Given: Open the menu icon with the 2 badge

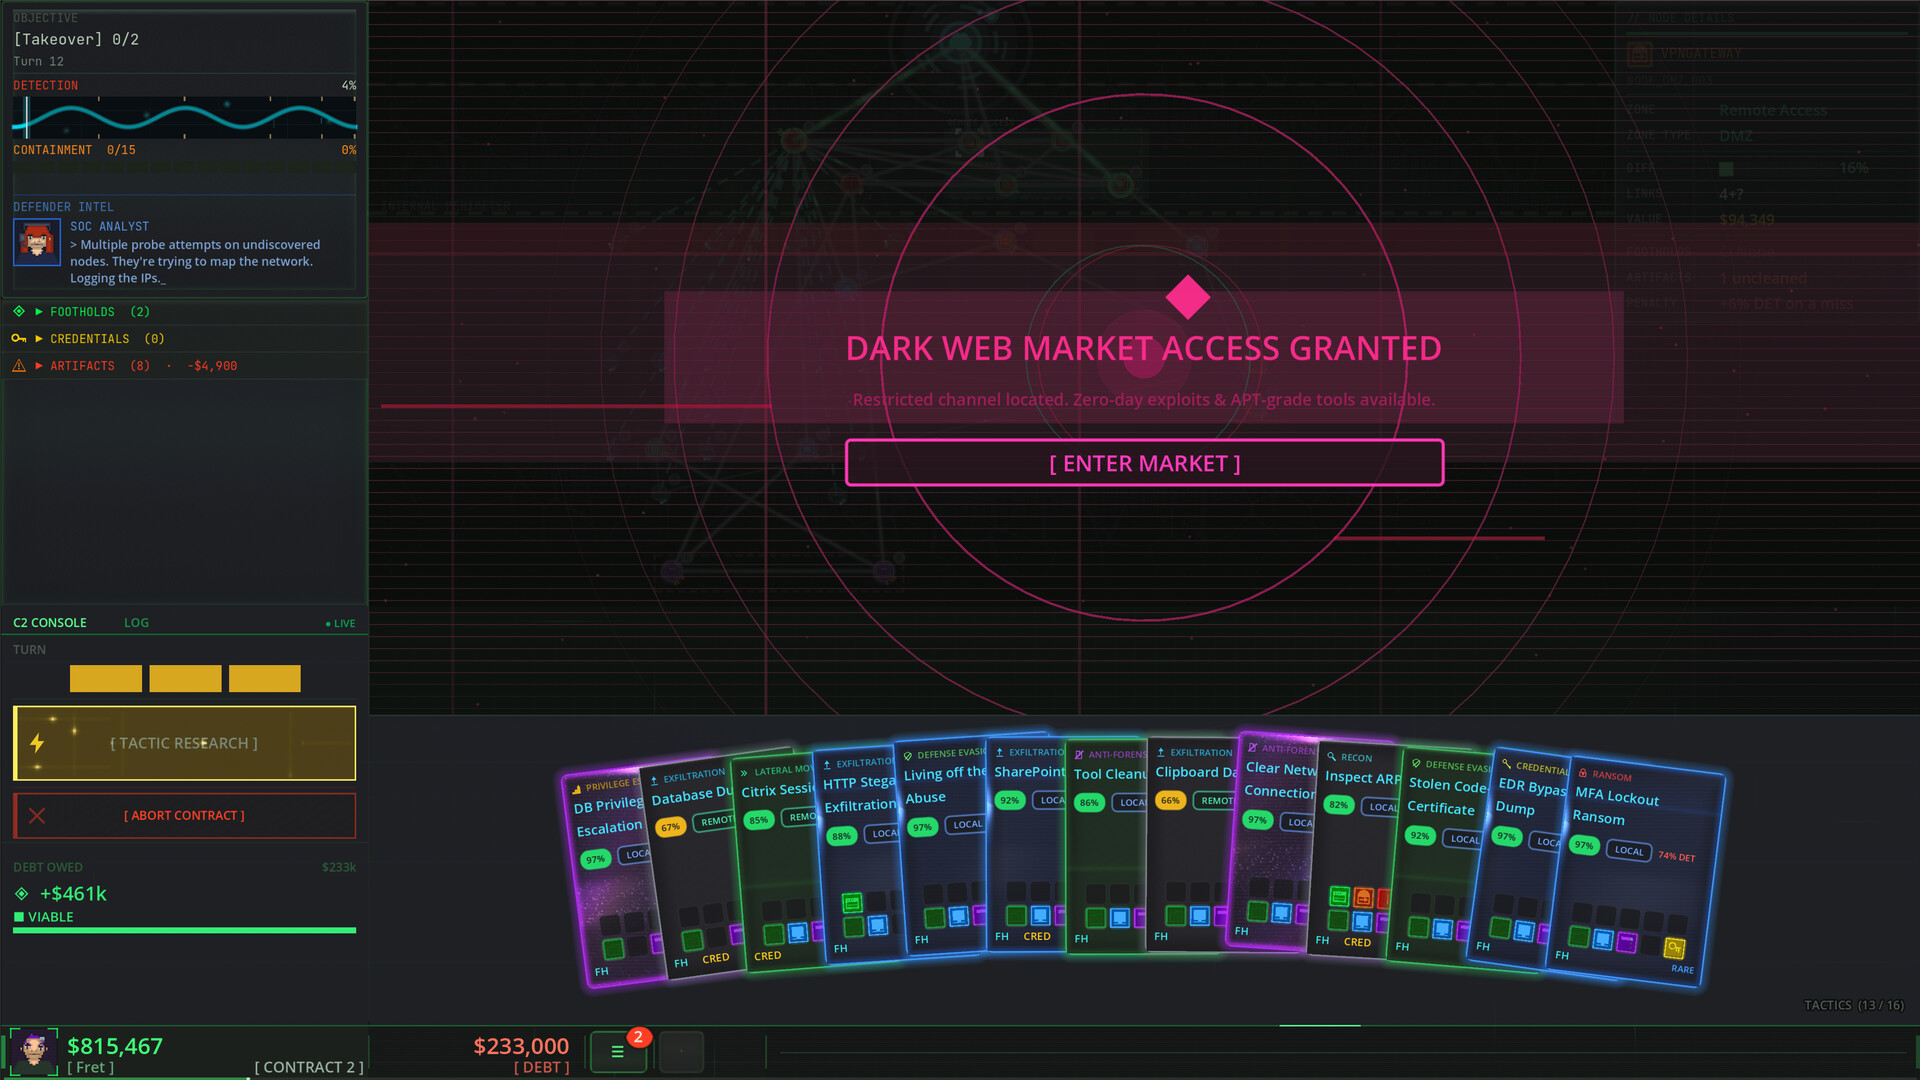Looking at the screenshot, I should (x=618, y=1052).
